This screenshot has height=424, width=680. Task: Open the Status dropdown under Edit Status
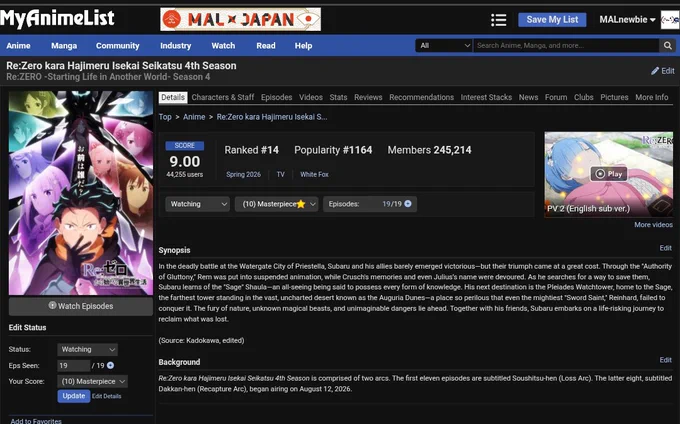tap(87, 349)
